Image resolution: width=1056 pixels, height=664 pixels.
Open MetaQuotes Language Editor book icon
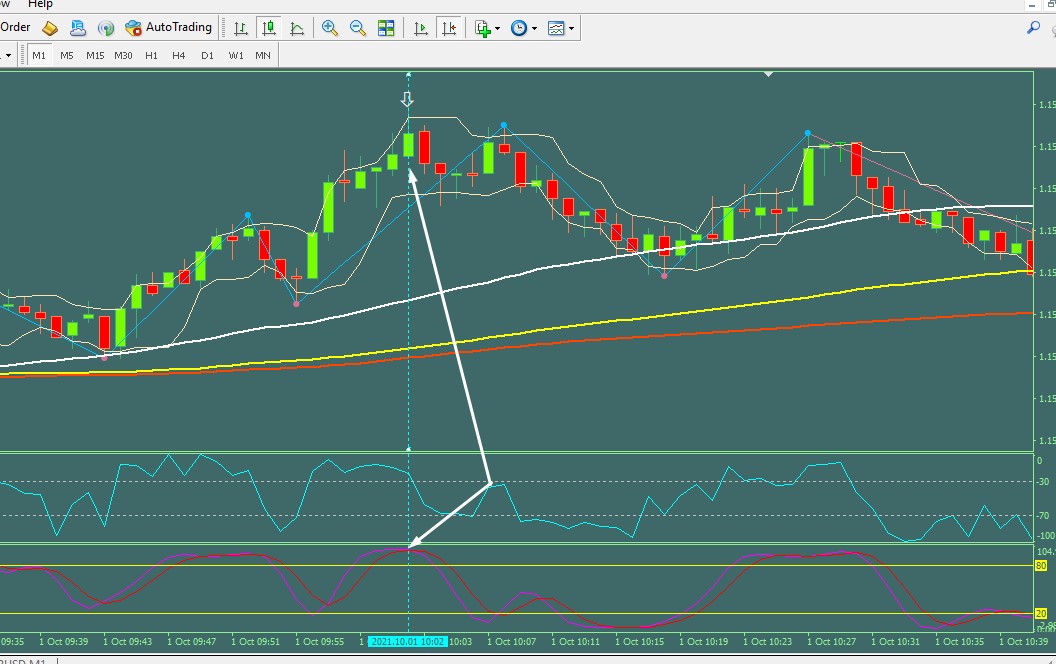tap(50, 28)
